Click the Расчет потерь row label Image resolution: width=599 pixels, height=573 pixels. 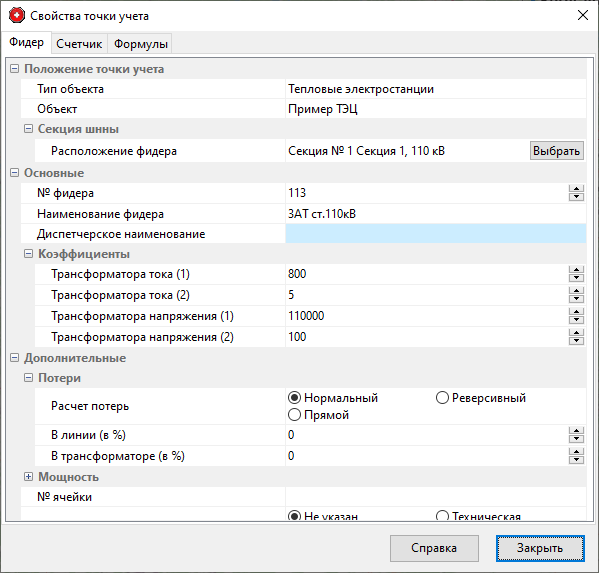90,406
